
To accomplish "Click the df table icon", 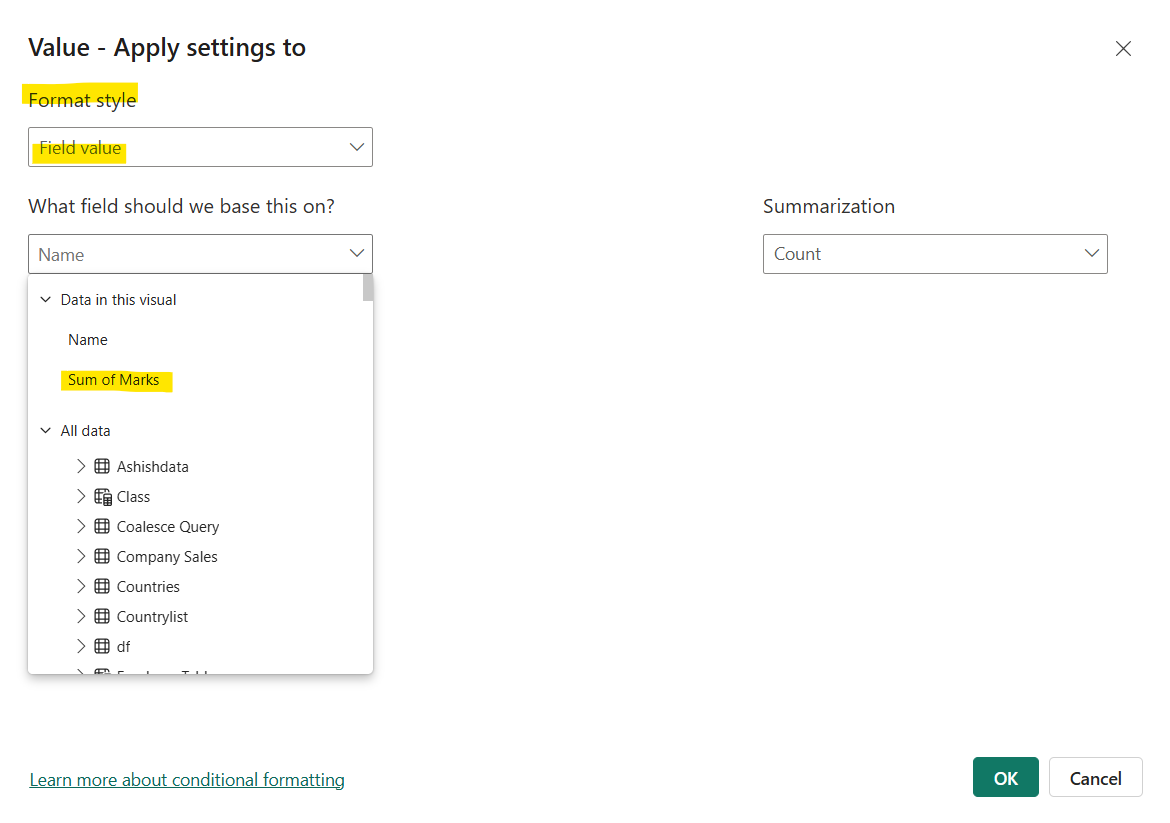I will click(x=102, y=647).
